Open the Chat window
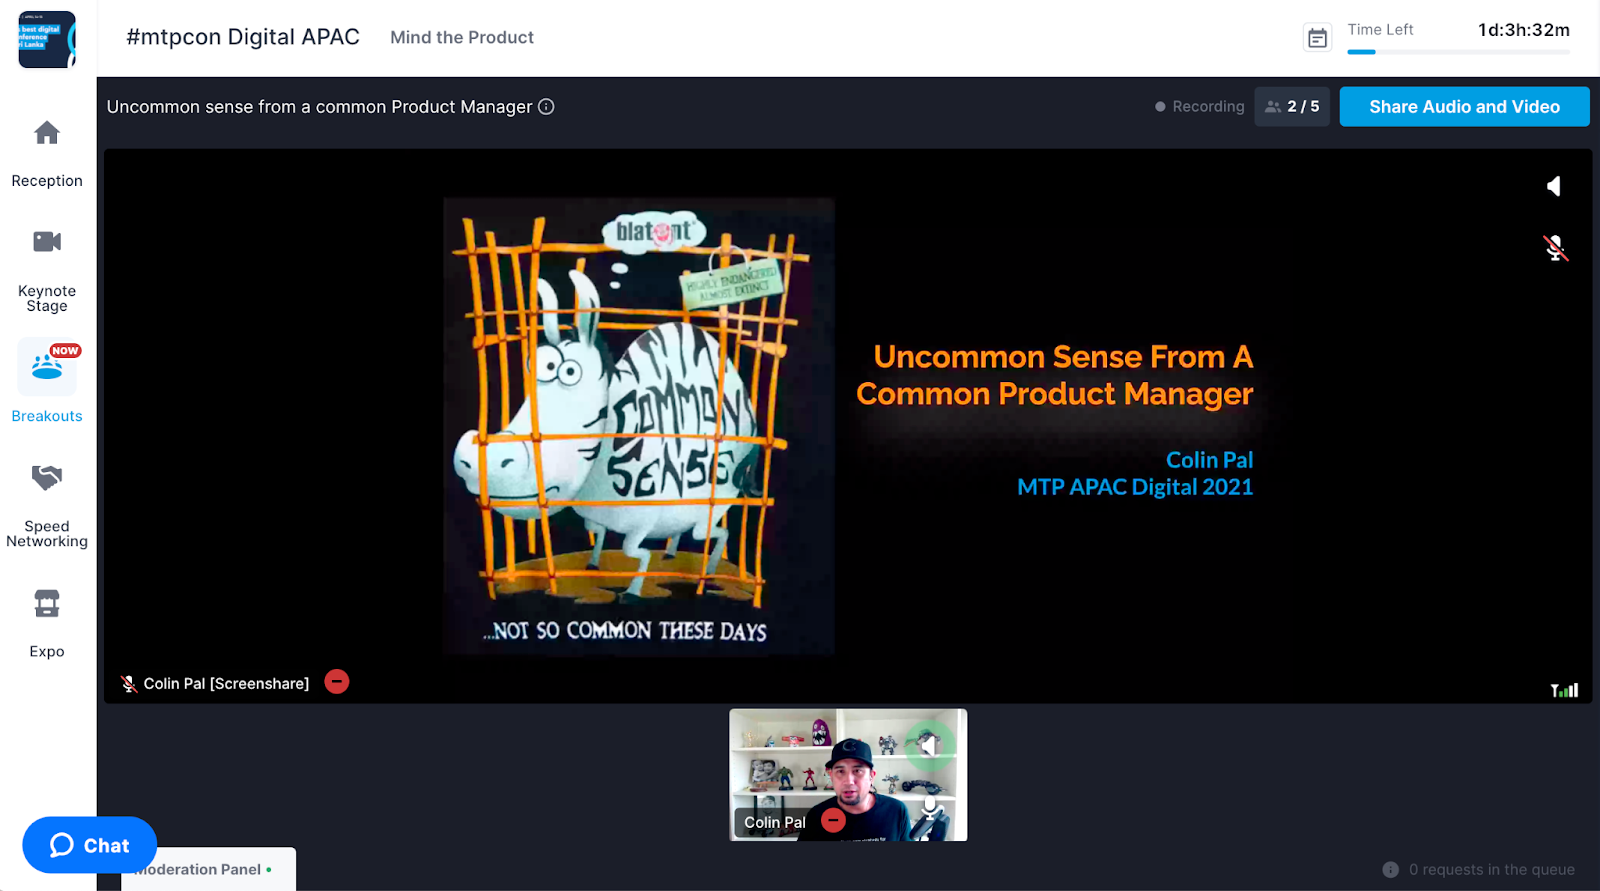The image size is (1600, 891). (x=90, y=845)
